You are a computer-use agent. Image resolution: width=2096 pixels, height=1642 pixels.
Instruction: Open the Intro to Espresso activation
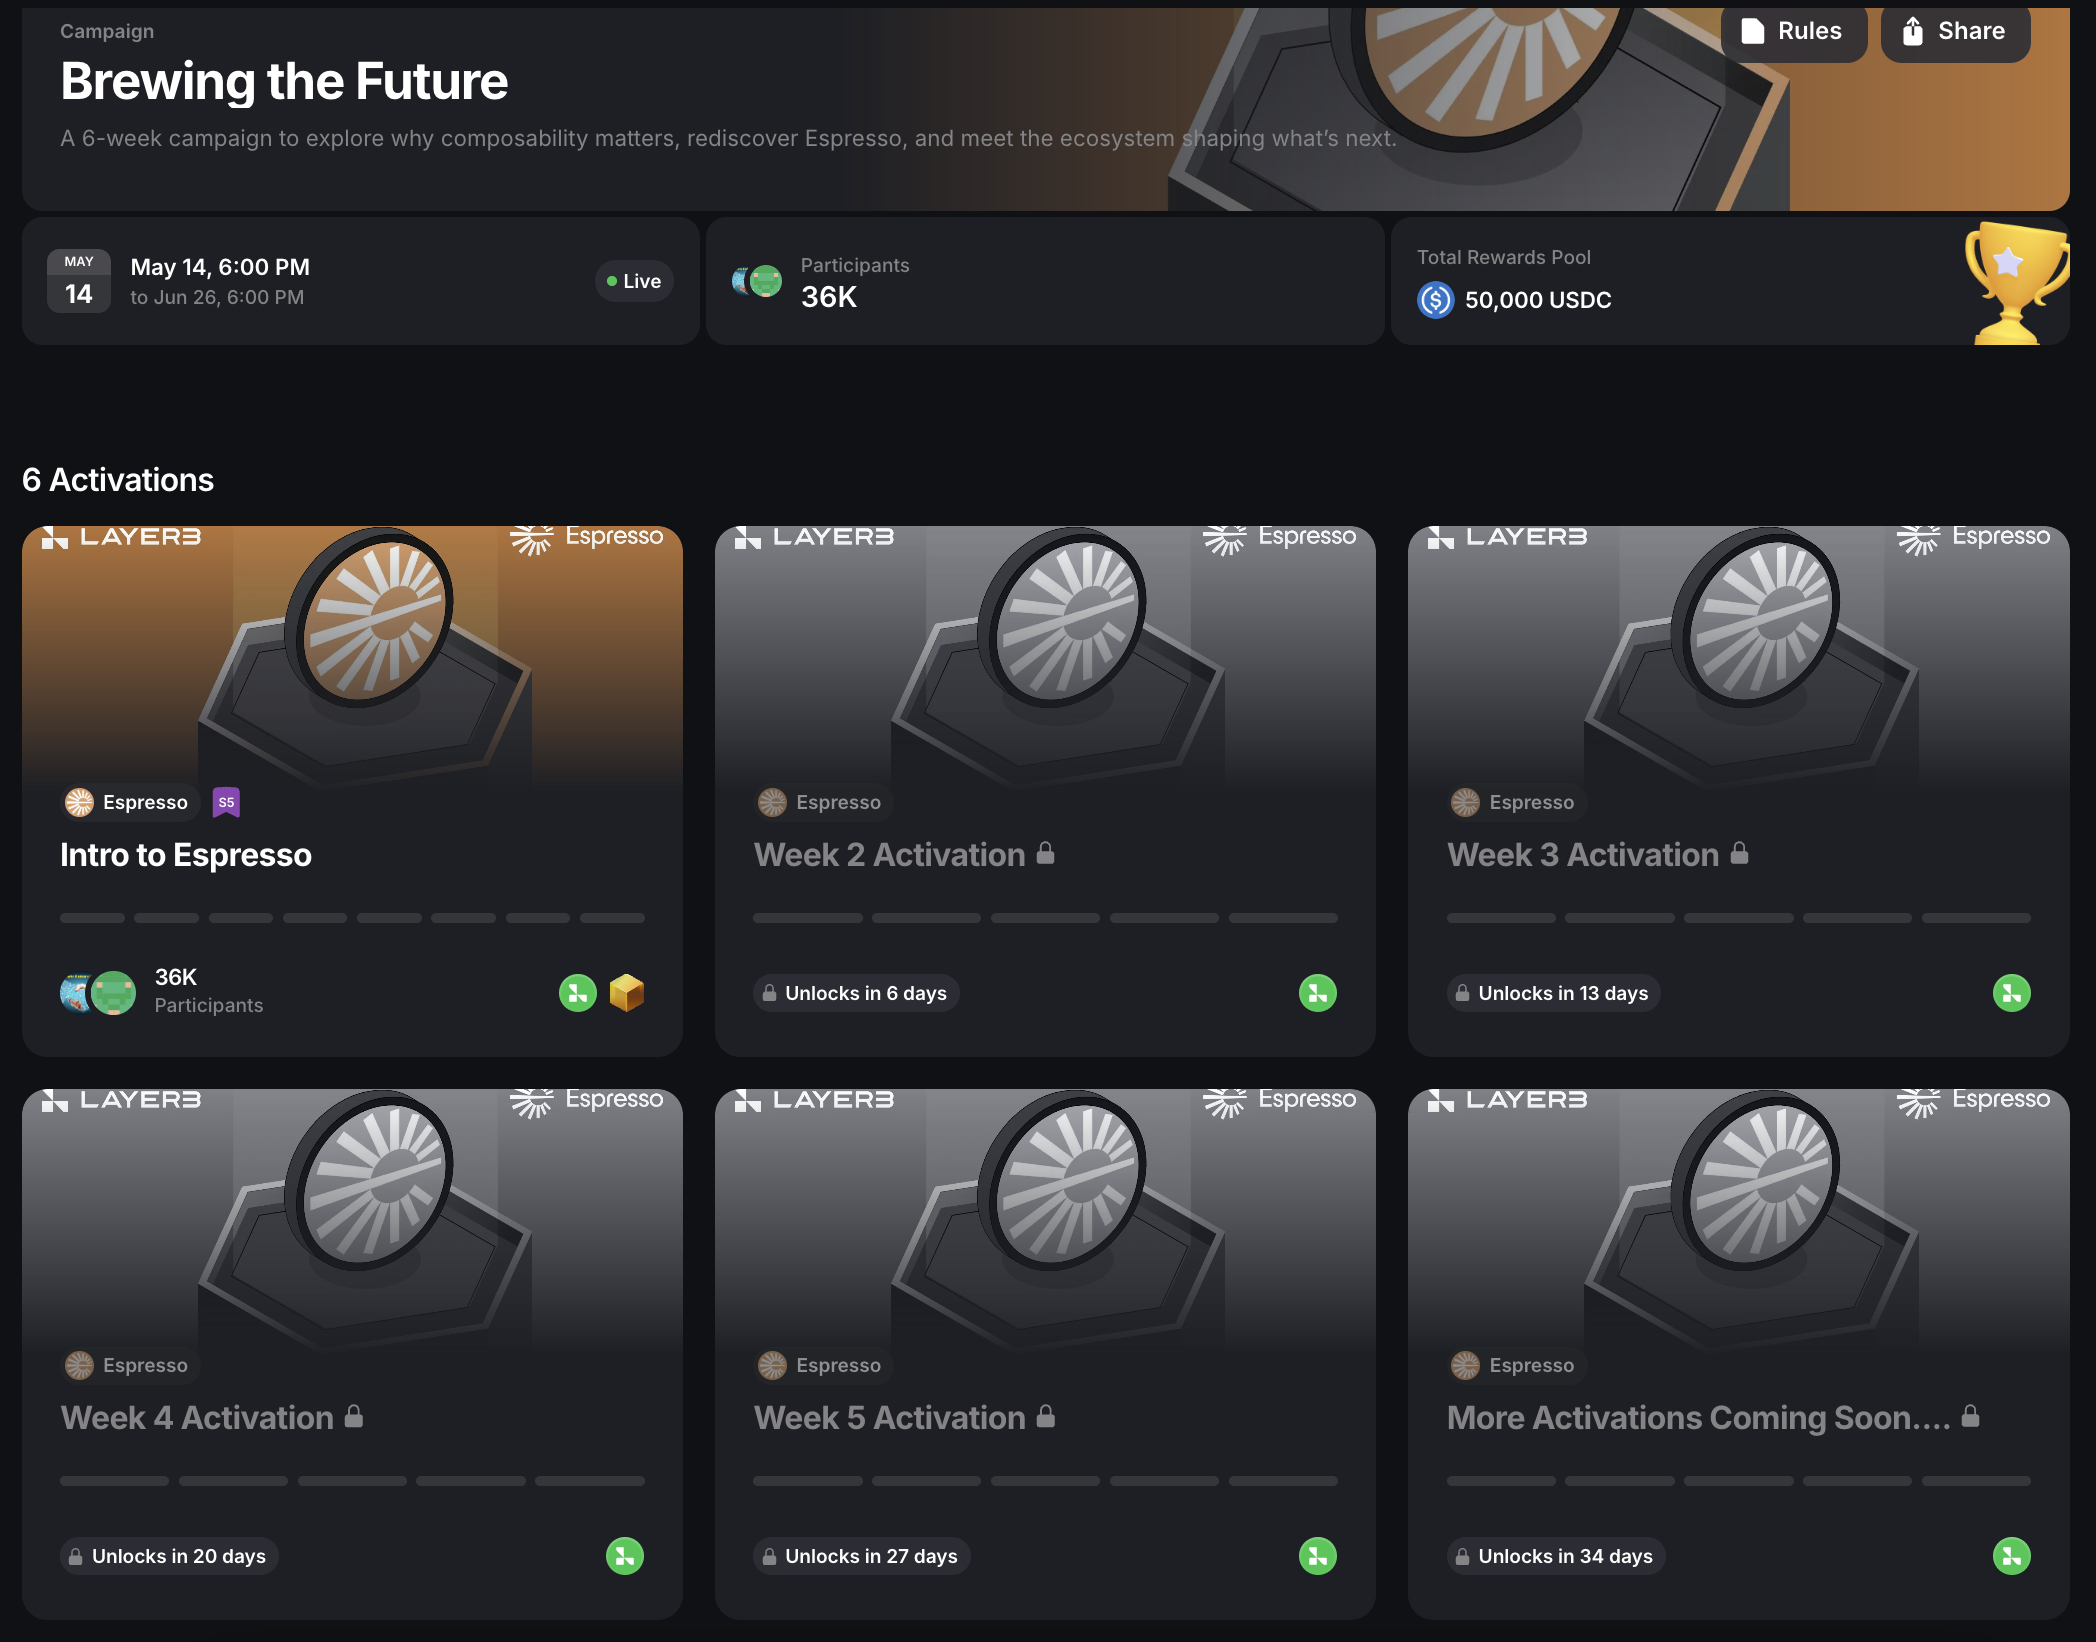click(186, 855)
